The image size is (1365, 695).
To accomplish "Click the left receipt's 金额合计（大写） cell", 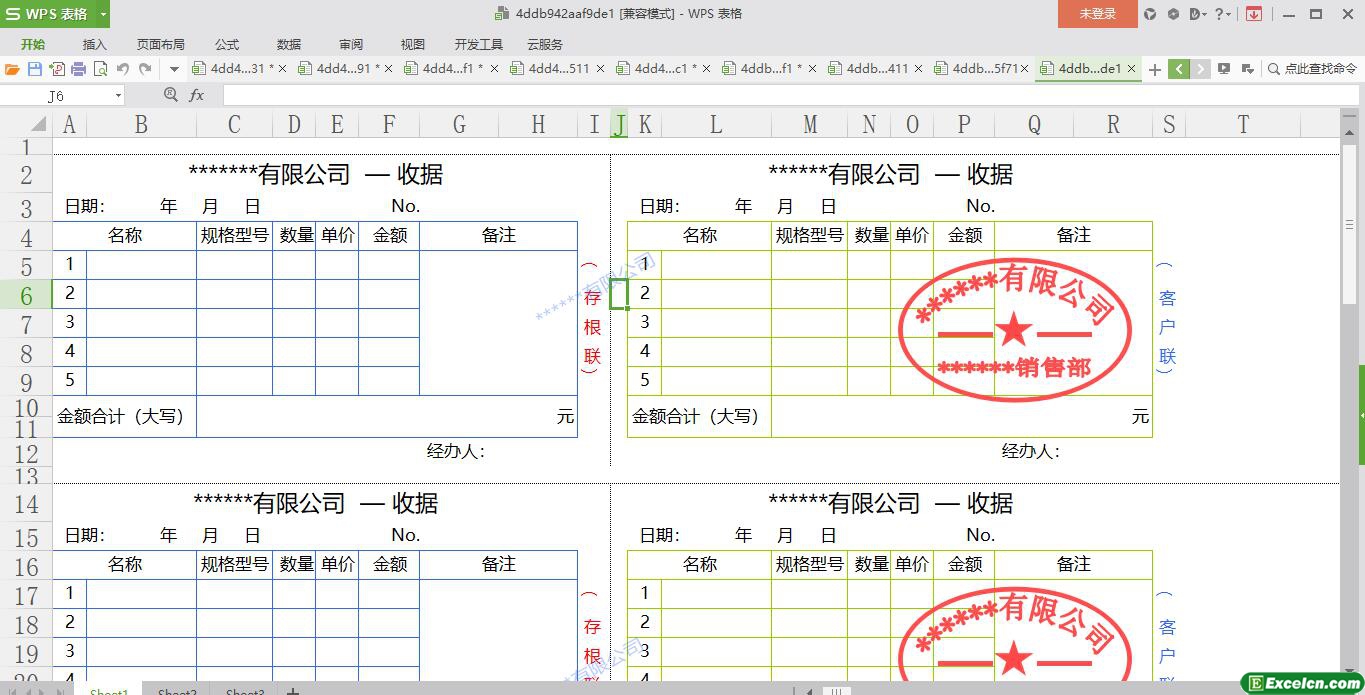I will (125, 416).
